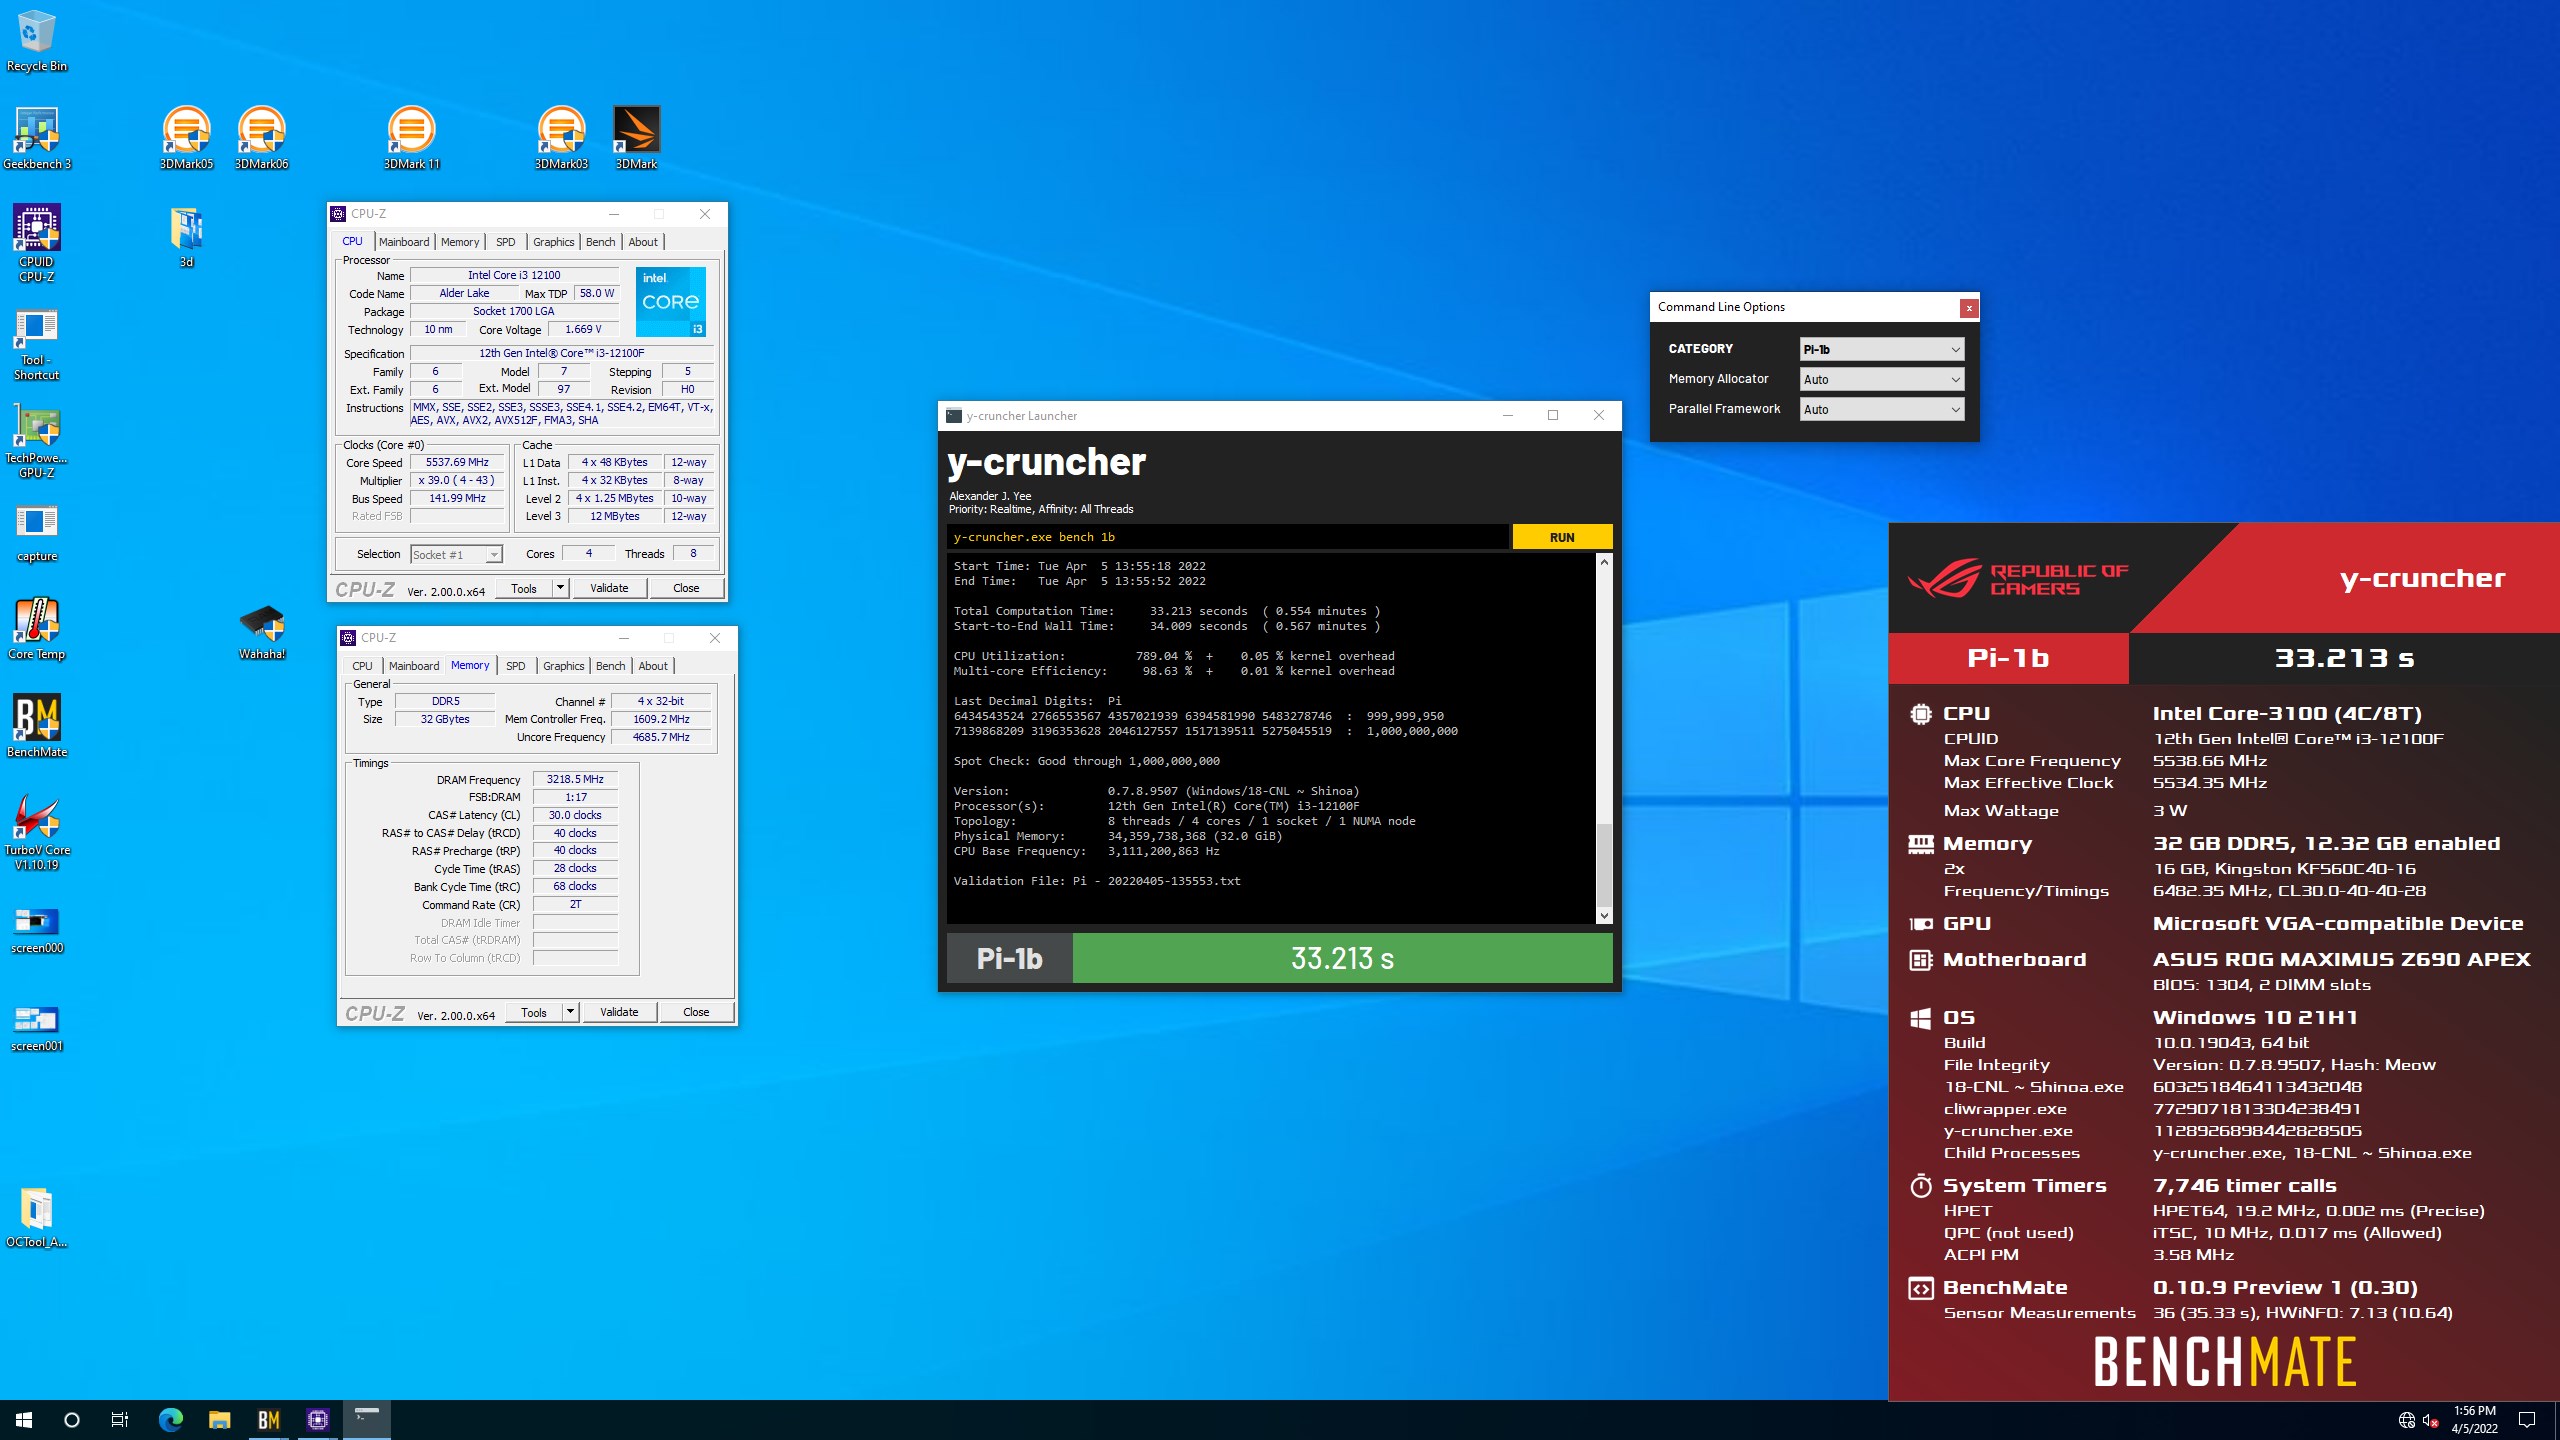Screen dimensions: 2560x1440
Task: Select the screen001 image file
Action: (36, 1028)
